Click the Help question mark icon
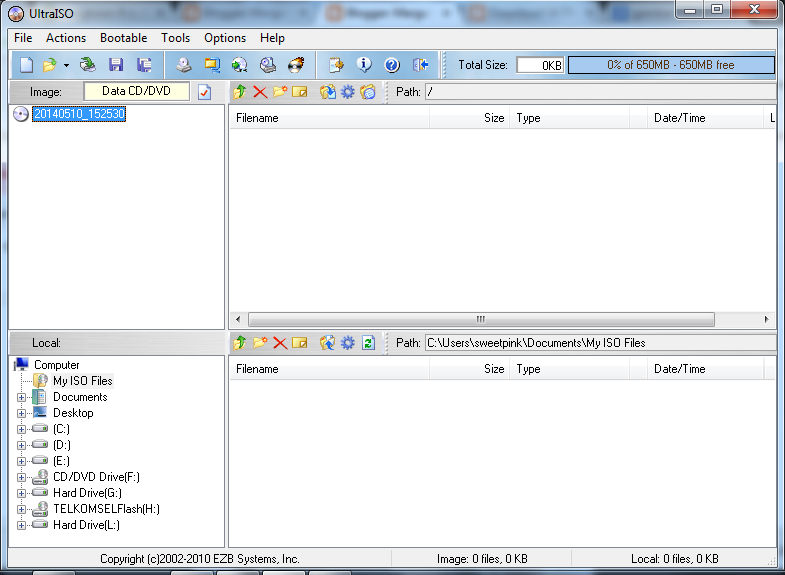Screen dimensions: 785x575 point(392,65)
